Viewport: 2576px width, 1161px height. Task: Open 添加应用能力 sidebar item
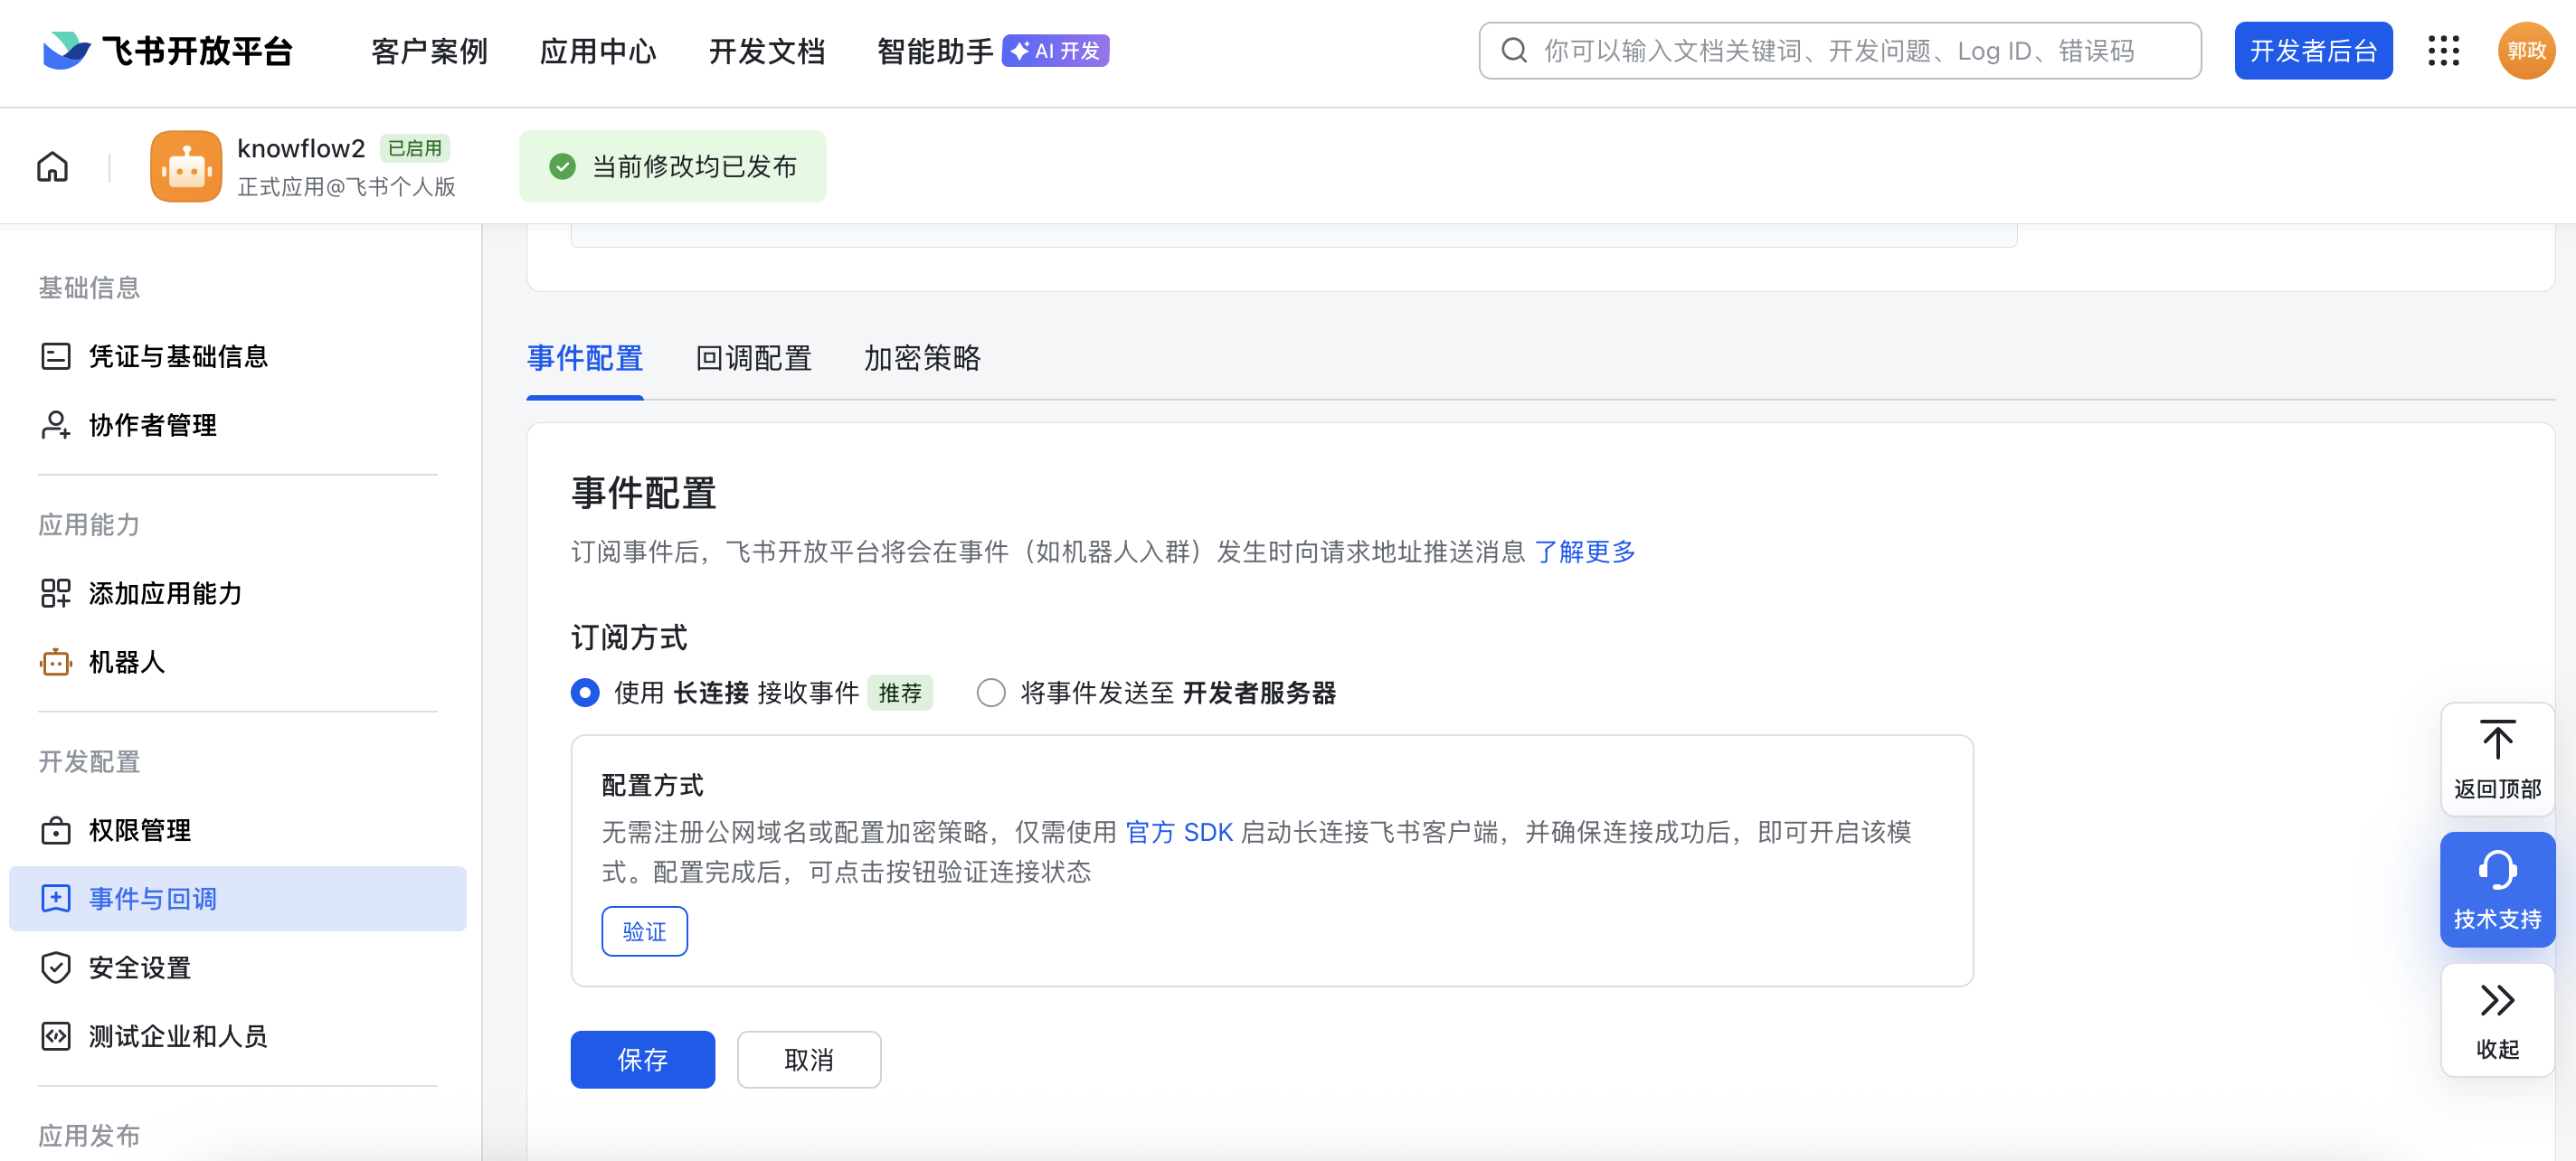tap(238, 593)
